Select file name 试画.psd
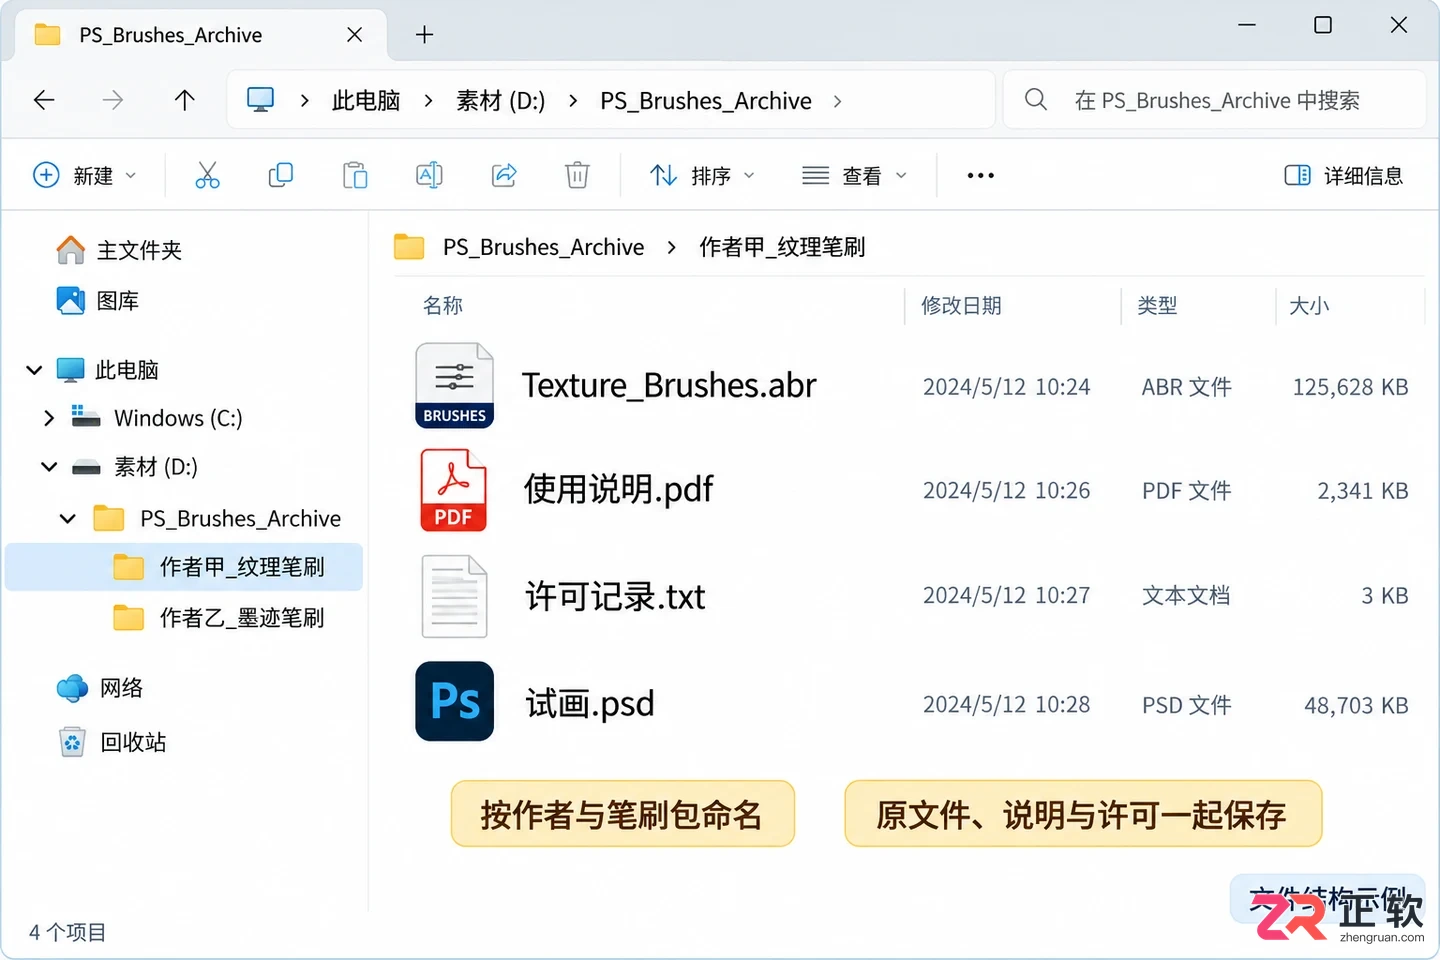 (590, 704)
